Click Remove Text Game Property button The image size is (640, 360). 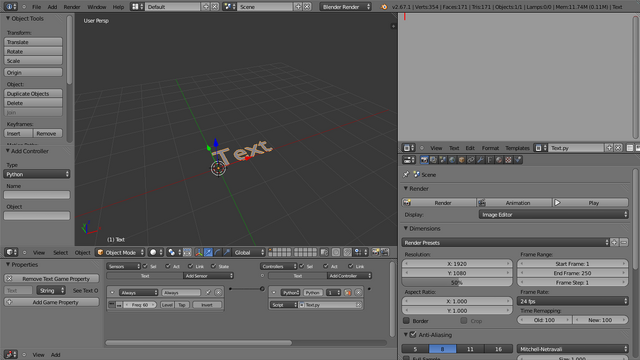pos(51,278)
